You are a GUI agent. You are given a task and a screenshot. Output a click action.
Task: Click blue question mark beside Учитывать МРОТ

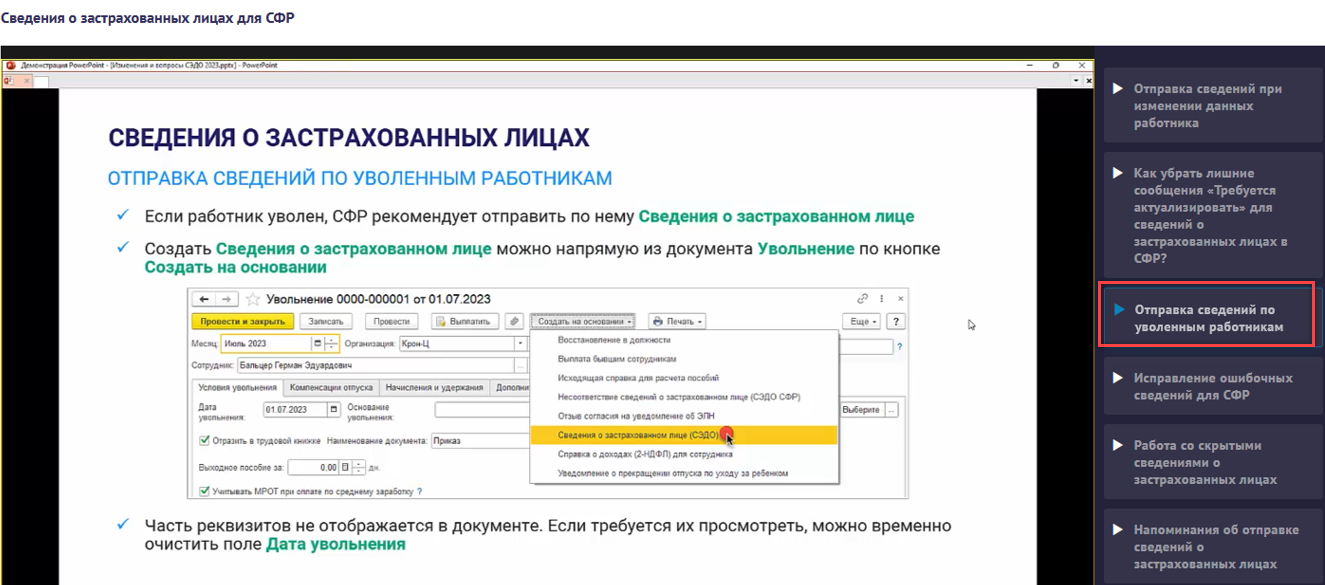pos(419,491)
